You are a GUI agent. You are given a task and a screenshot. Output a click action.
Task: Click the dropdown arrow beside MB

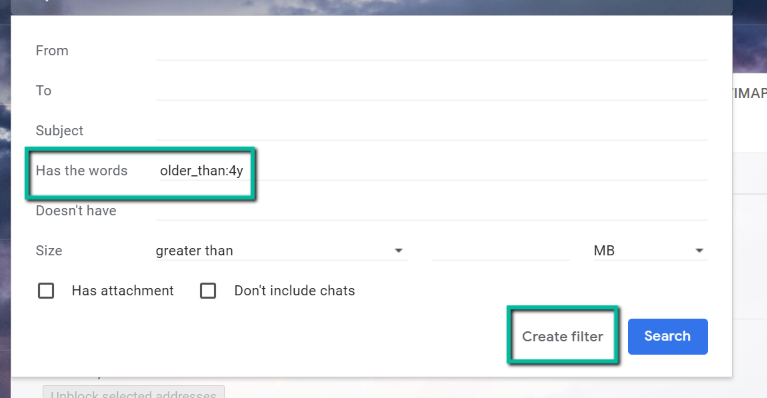point(699,251)
